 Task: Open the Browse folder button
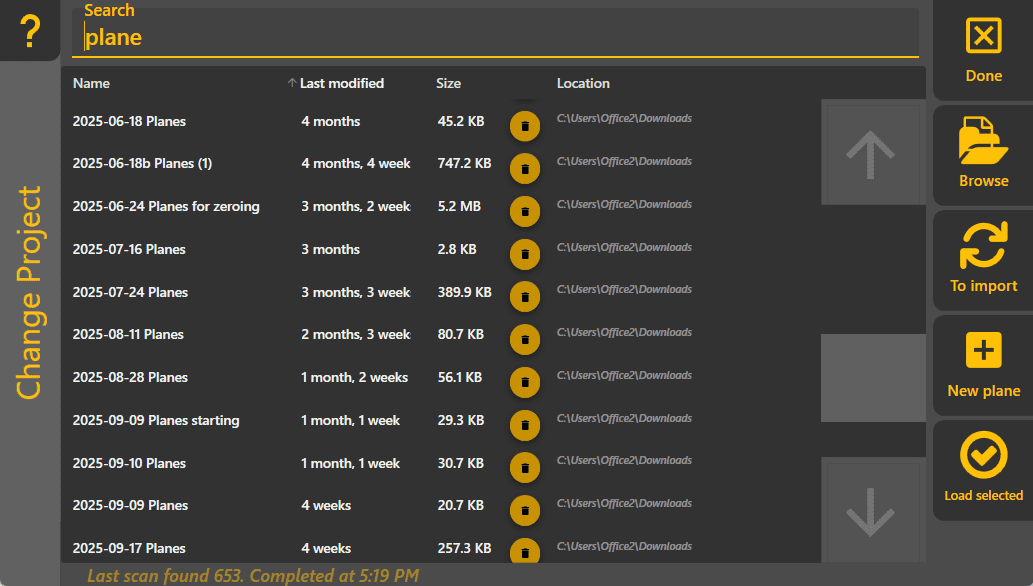pos(983,153)
